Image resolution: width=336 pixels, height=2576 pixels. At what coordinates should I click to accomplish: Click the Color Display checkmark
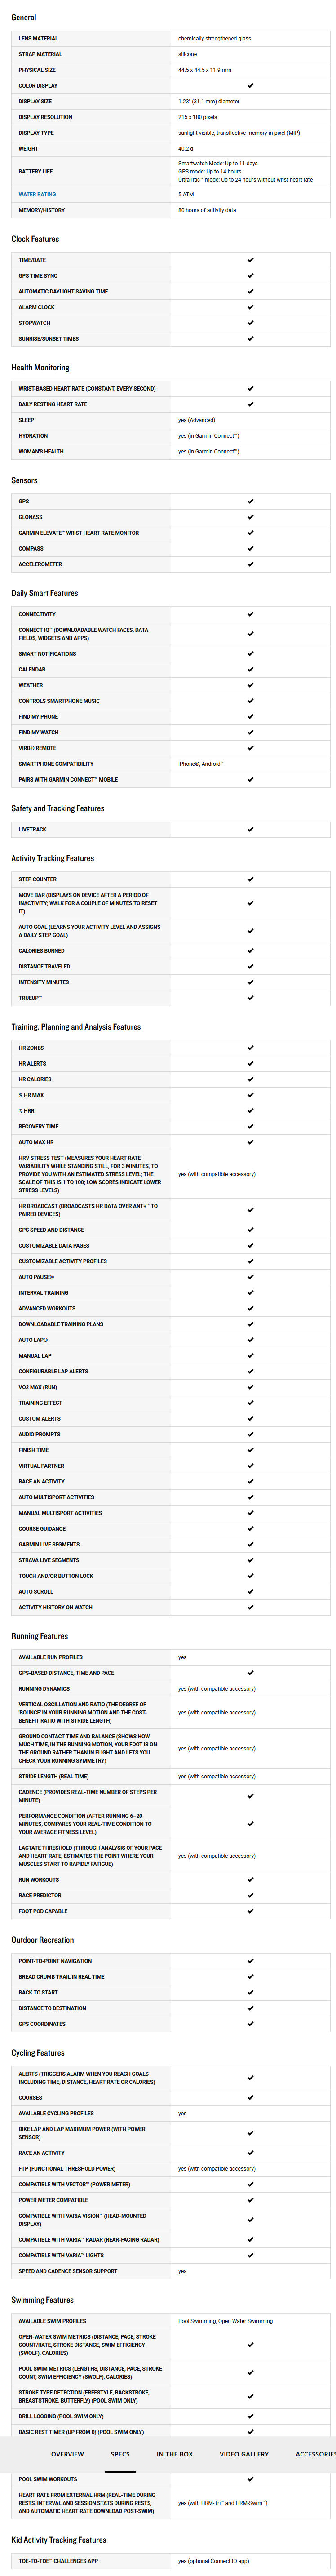point(250,86)
